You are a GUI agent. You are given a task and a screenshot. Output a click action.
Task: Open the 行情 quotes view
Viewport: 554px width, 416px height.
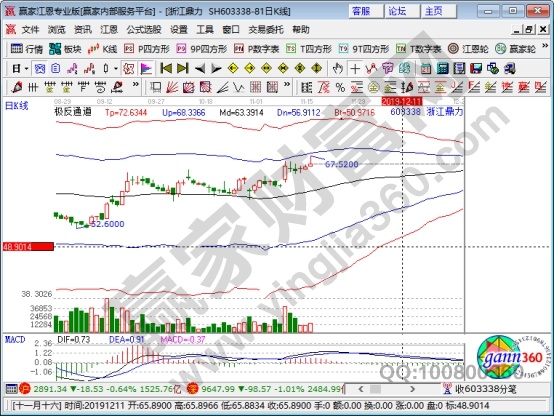pyautogui.click(x=26, y=49)
